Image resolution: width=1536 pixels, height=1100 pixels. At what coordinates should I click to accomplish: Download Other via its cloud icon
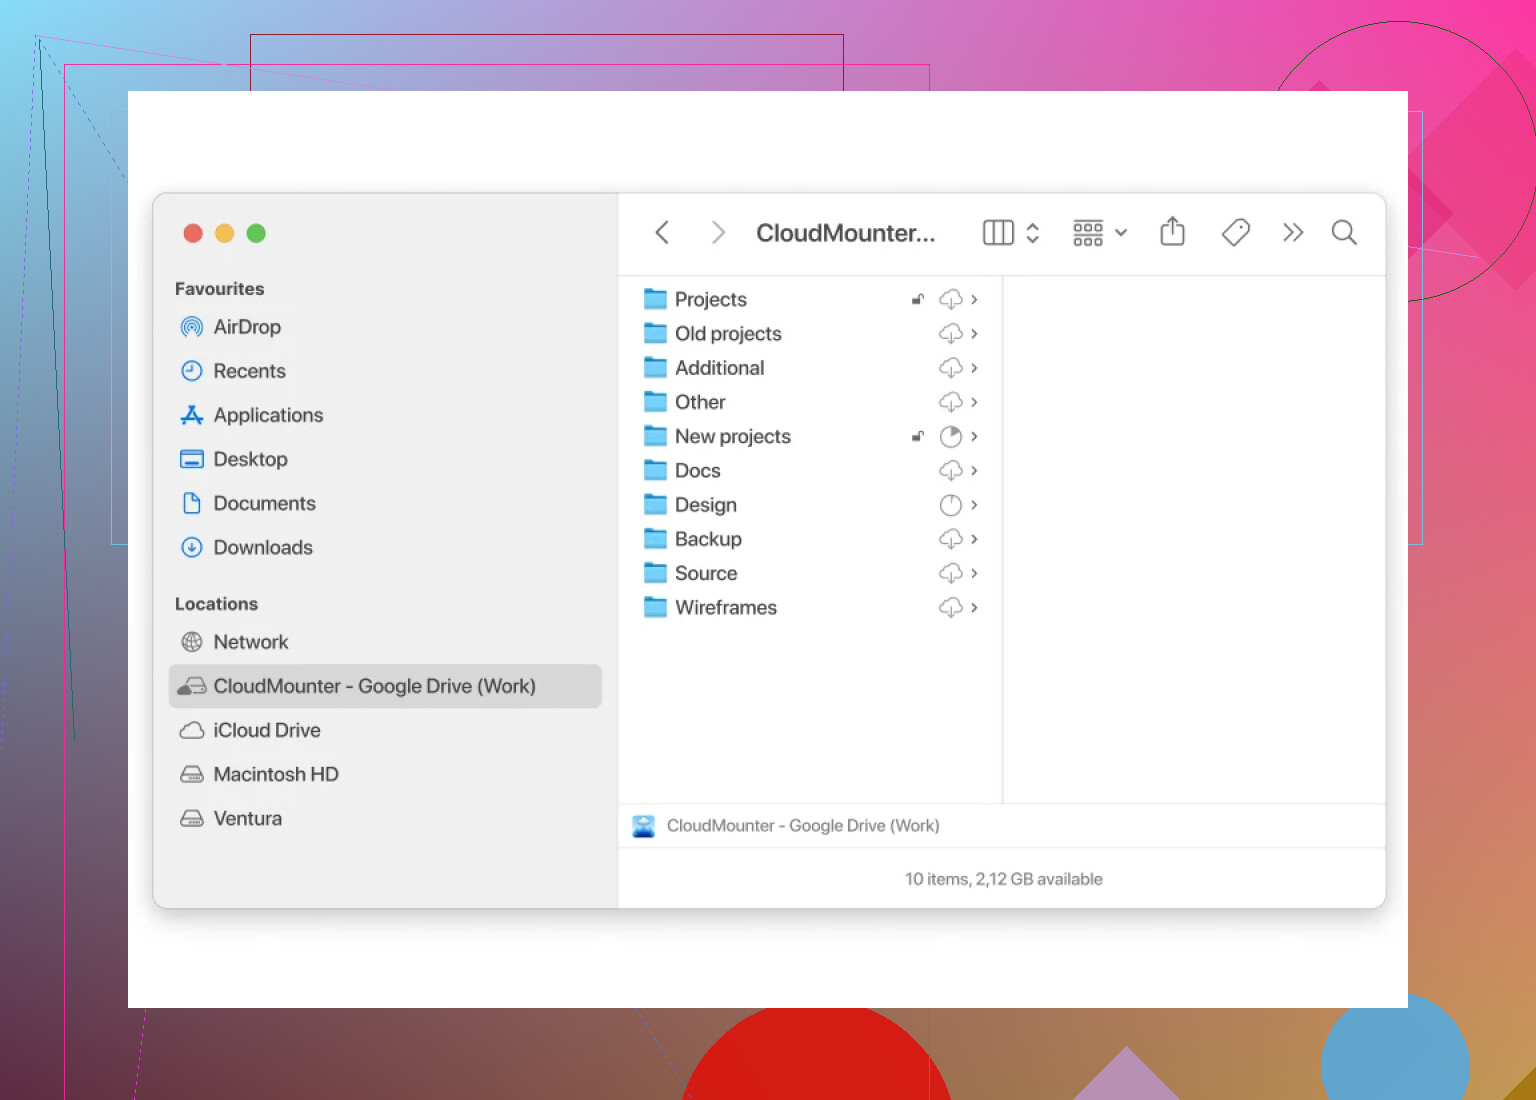[x=950, y=402]
